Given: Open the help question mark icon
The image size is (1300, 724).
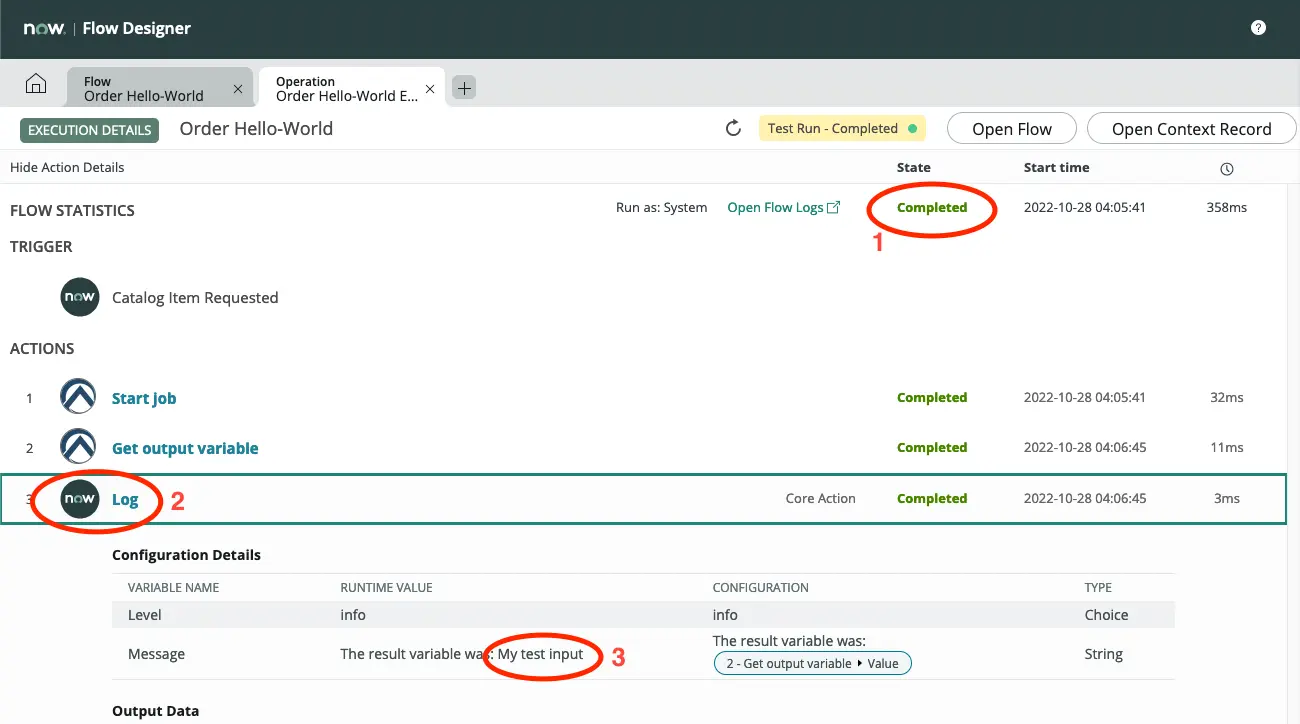Looking at the screenshot, I should coord(1258,28).
